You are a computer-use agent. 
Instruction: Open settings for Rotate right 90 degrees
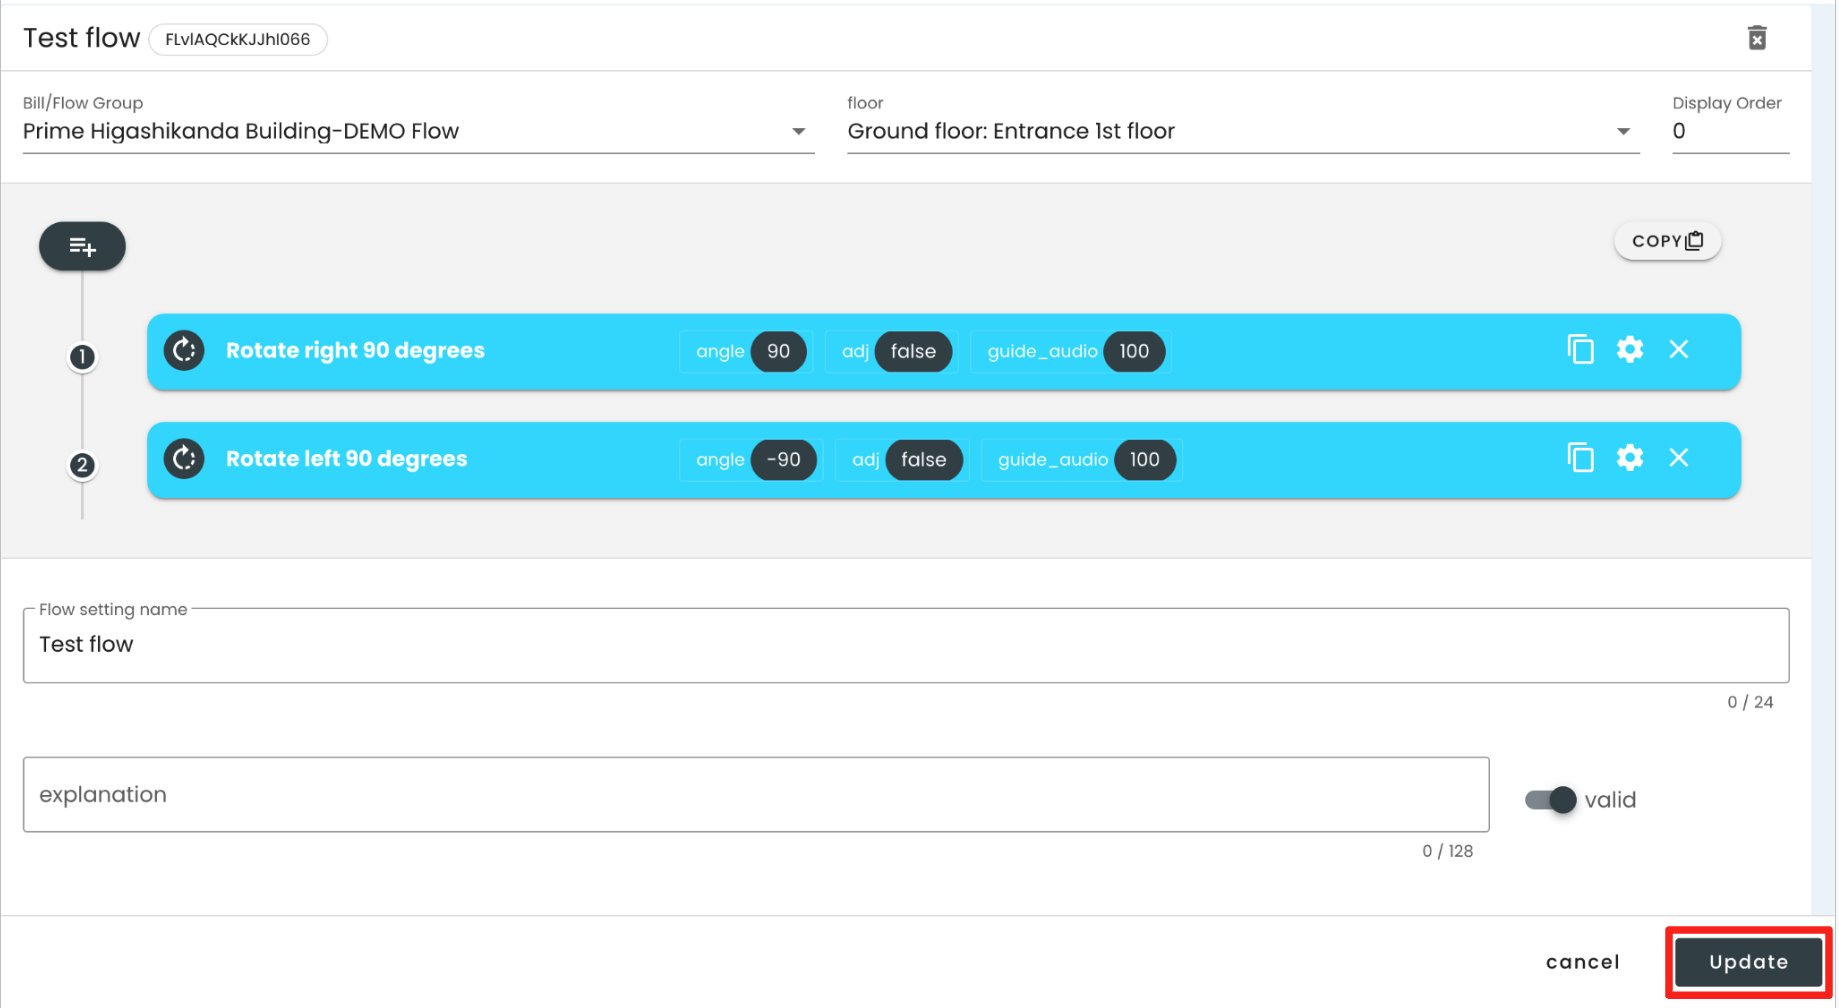pyautogui.click(x=1630, y=349)
